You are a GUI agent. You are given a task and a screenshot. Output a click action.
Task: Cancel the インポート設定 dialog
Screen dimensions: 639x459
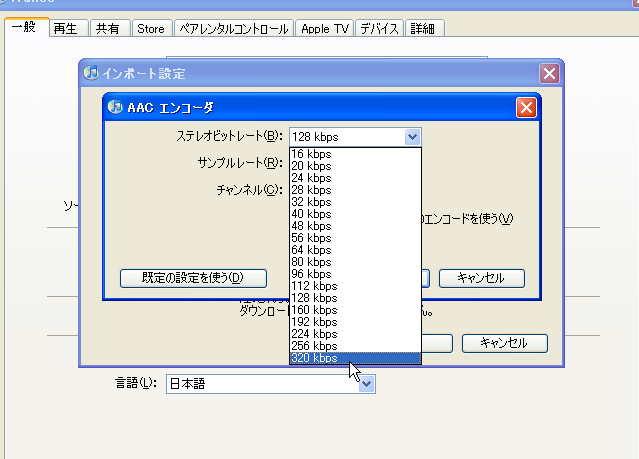[505, 343]
